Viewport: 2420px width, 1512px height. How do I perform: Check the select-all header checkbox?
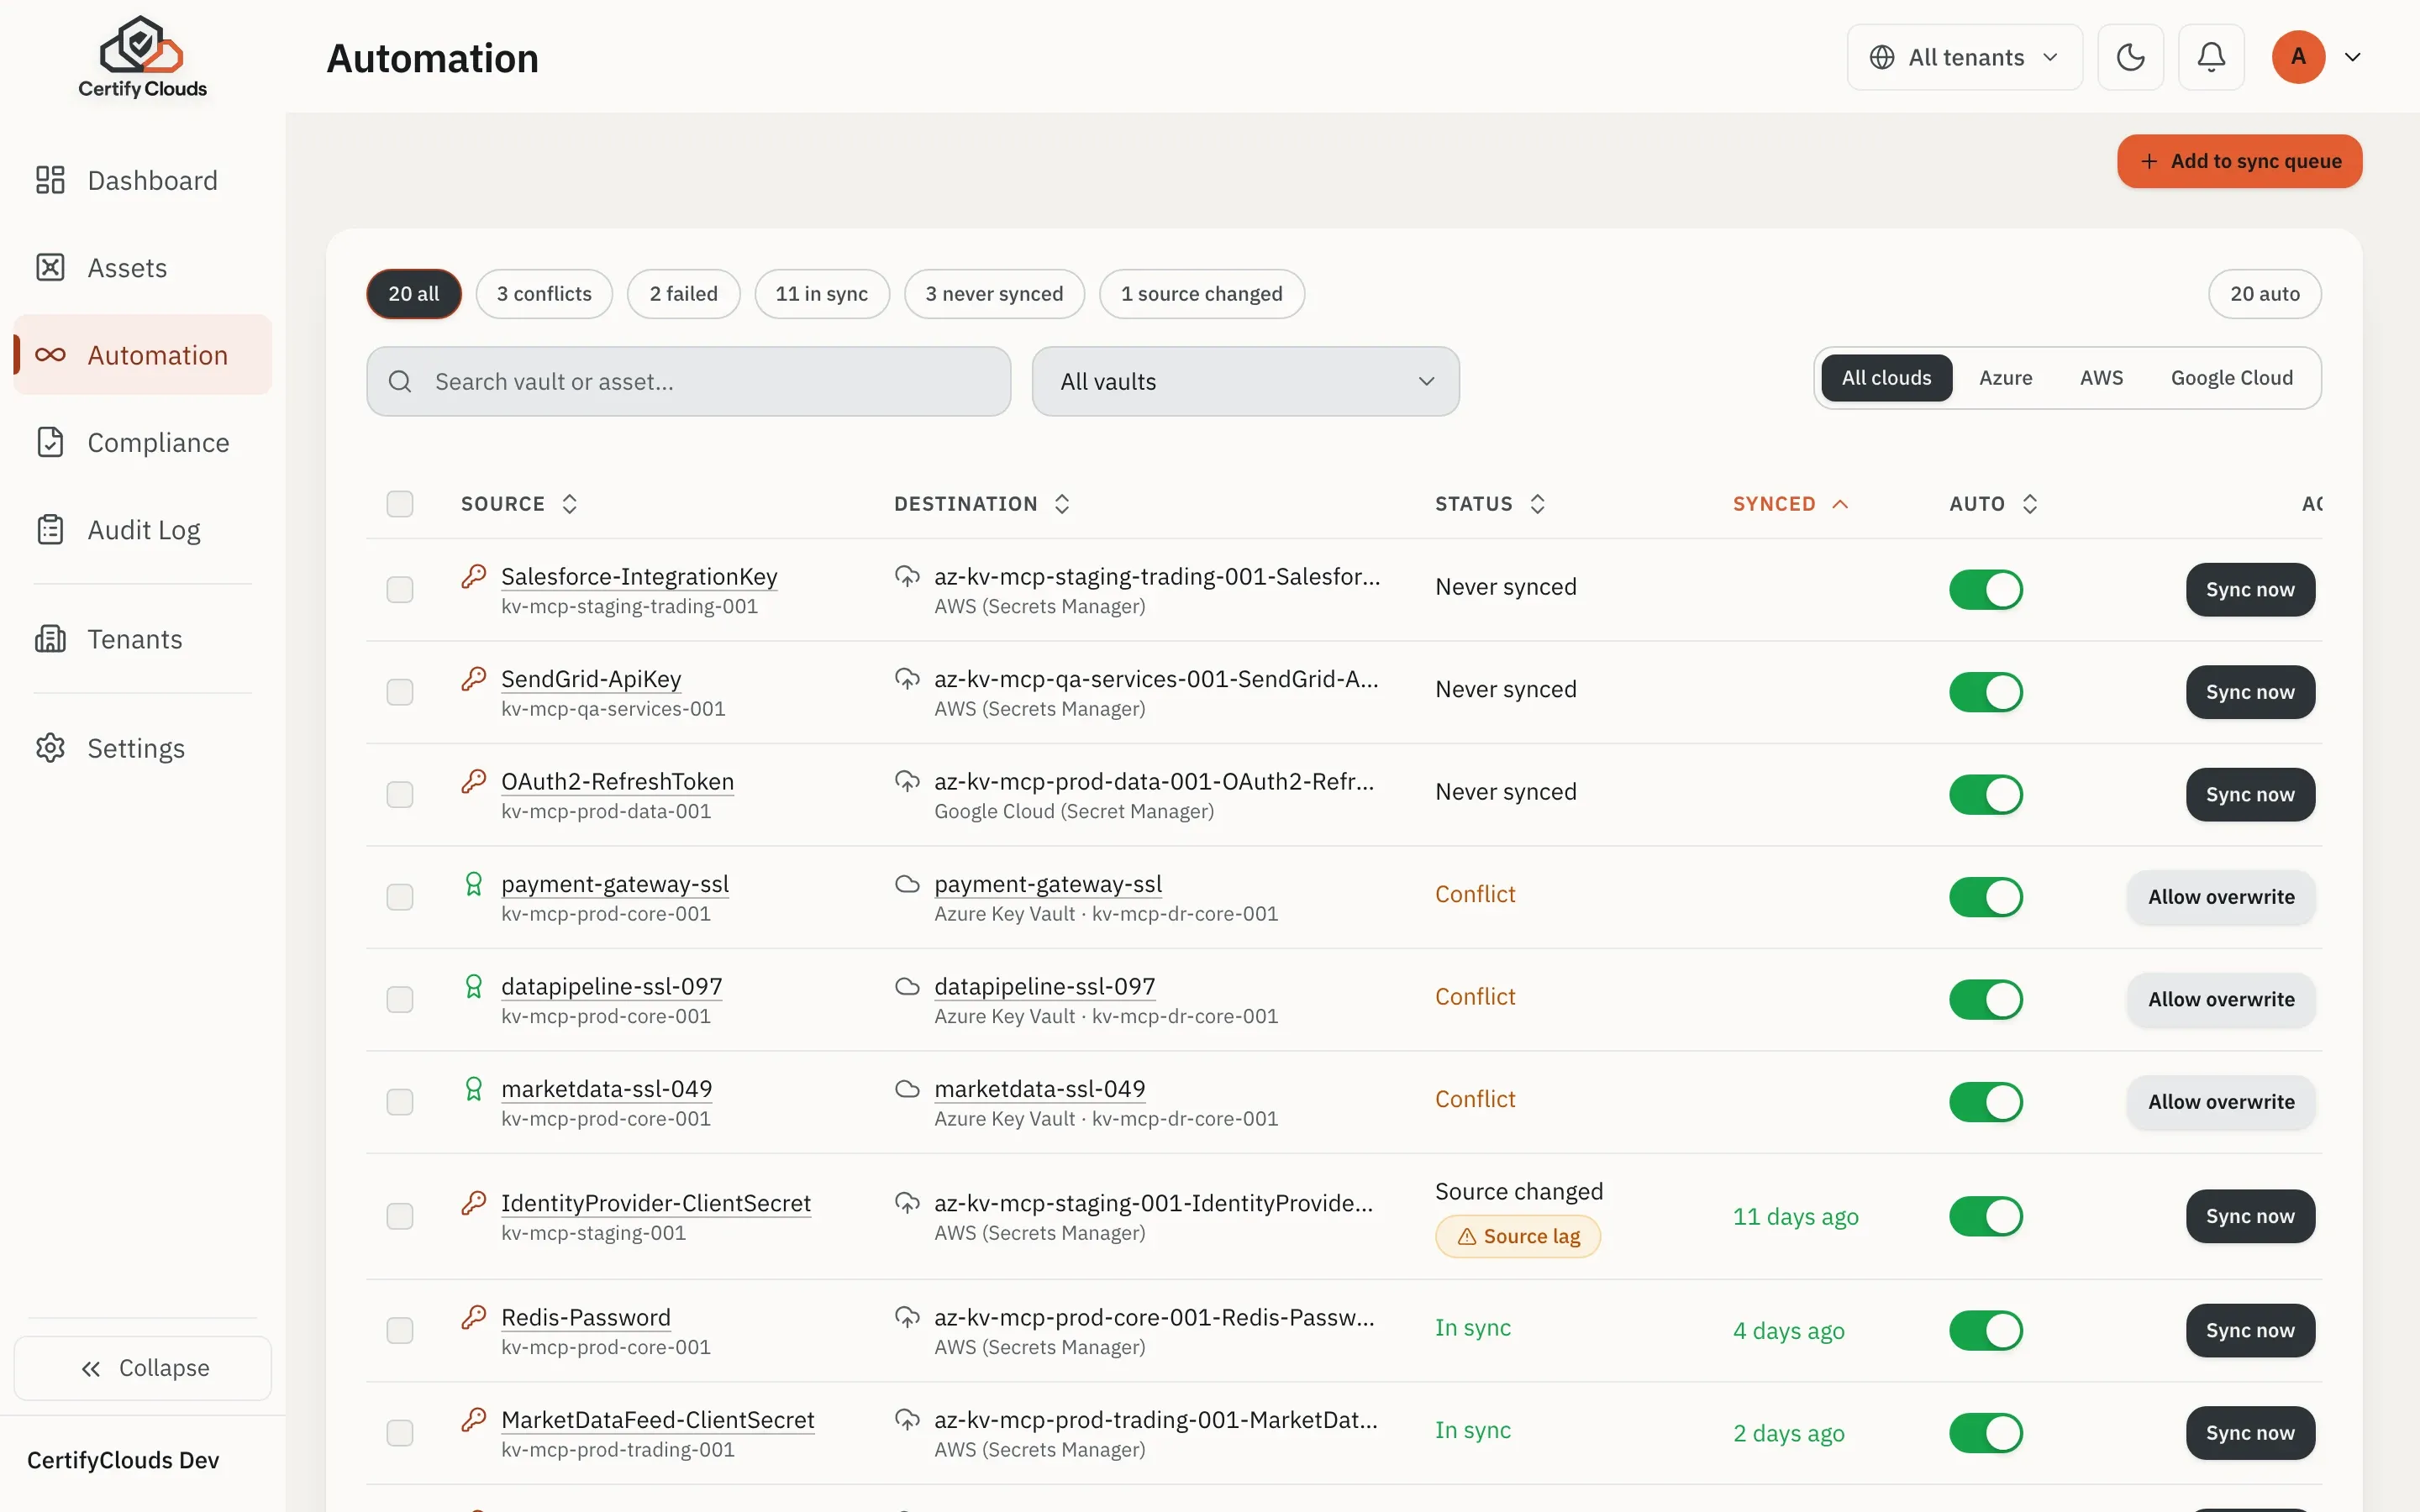(x=400, y=503)
